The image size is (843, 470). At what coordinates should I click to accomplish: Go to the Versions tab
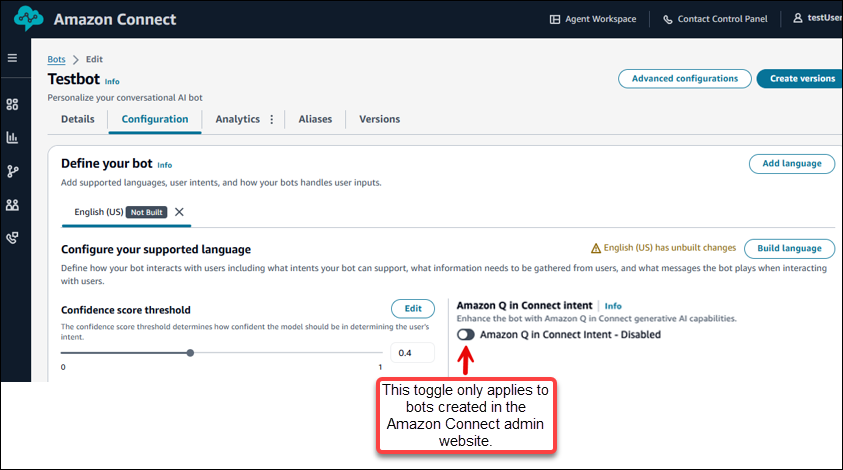pyautogui.click(x=379, y=119)
